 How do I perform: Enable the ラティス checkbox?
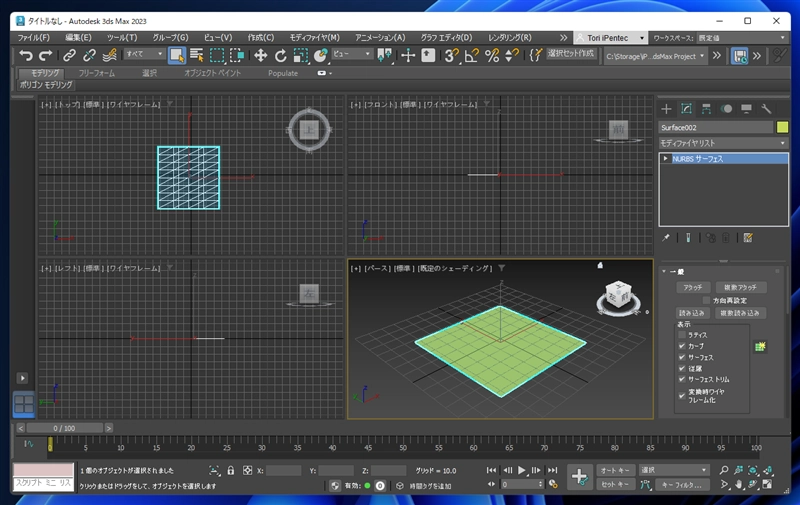tap(682, 335)
